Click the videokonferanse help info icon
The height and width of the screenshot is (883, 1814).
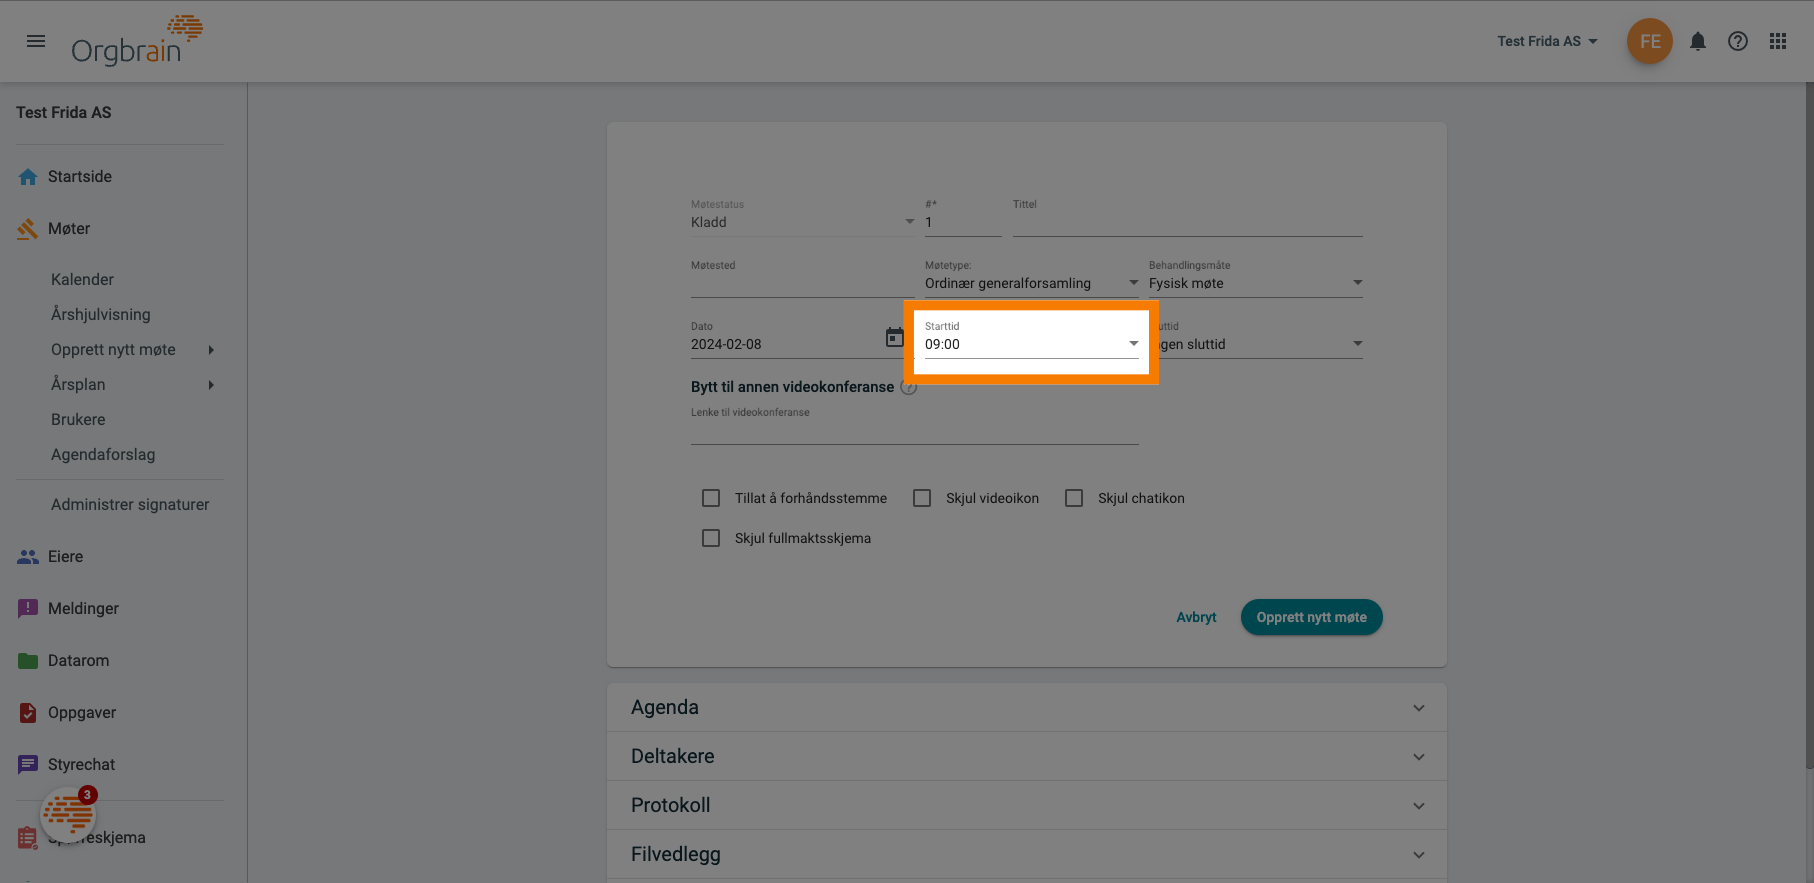click(x=908, y=387)
